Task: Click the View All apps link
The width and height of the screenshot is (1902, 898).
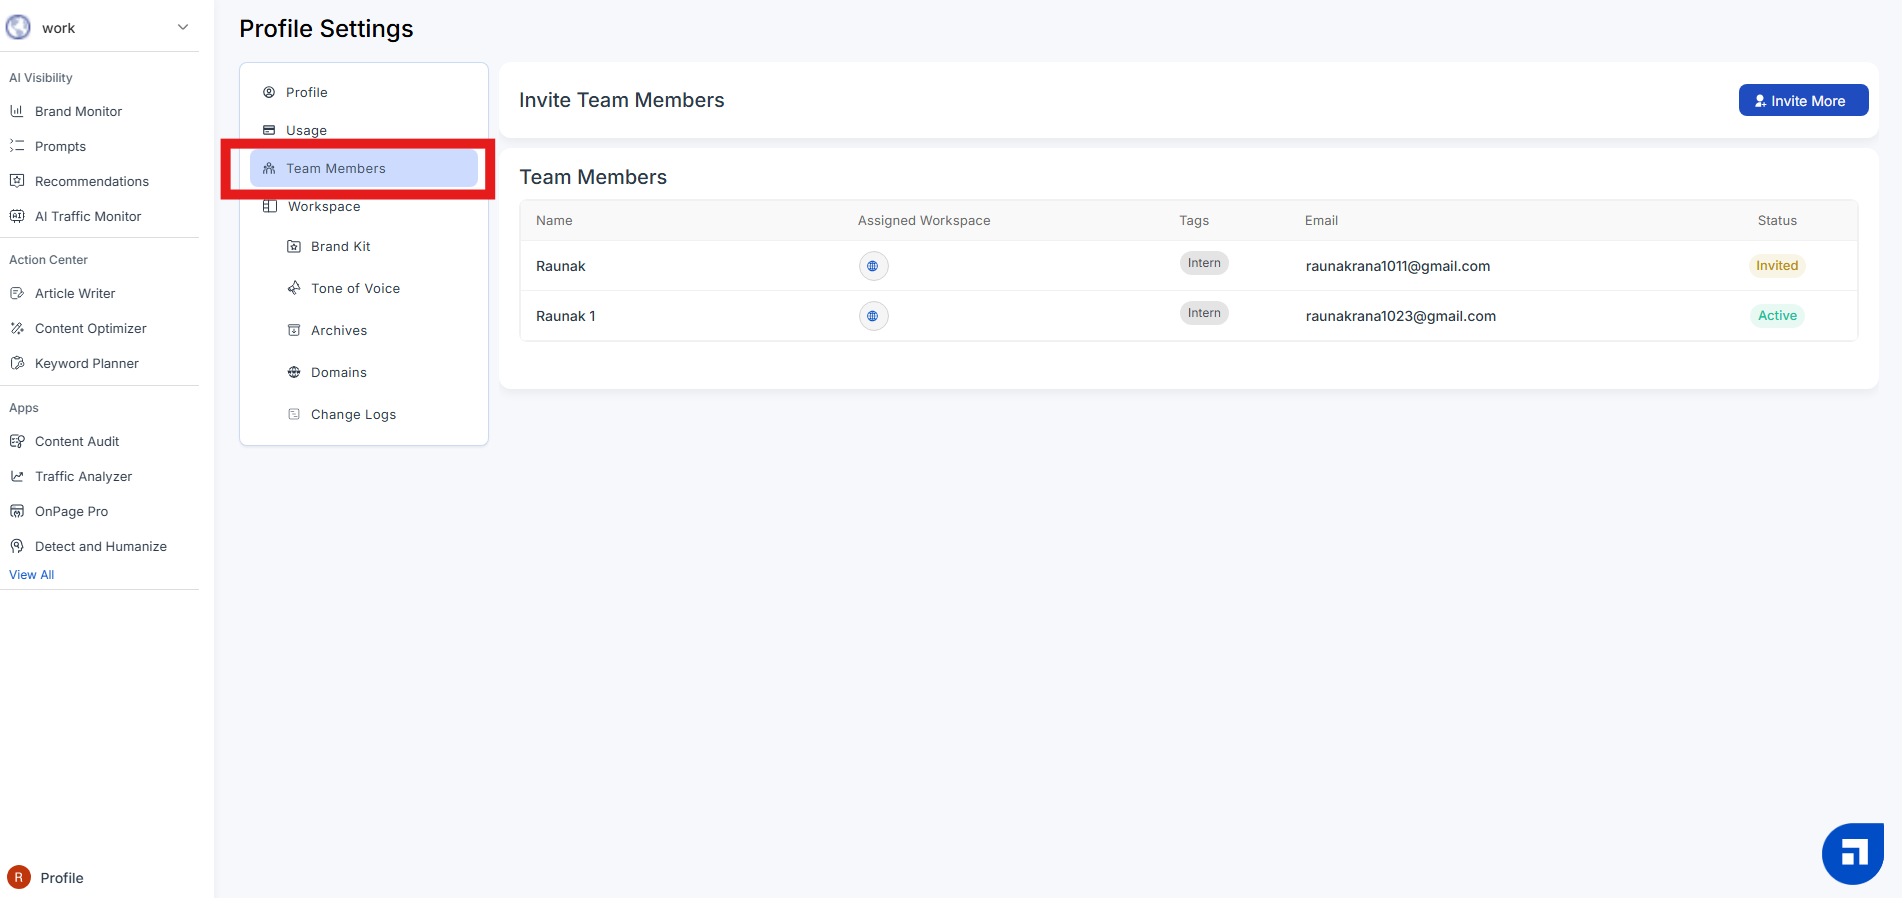Action: pyautogui.click(x=32, y=575)
